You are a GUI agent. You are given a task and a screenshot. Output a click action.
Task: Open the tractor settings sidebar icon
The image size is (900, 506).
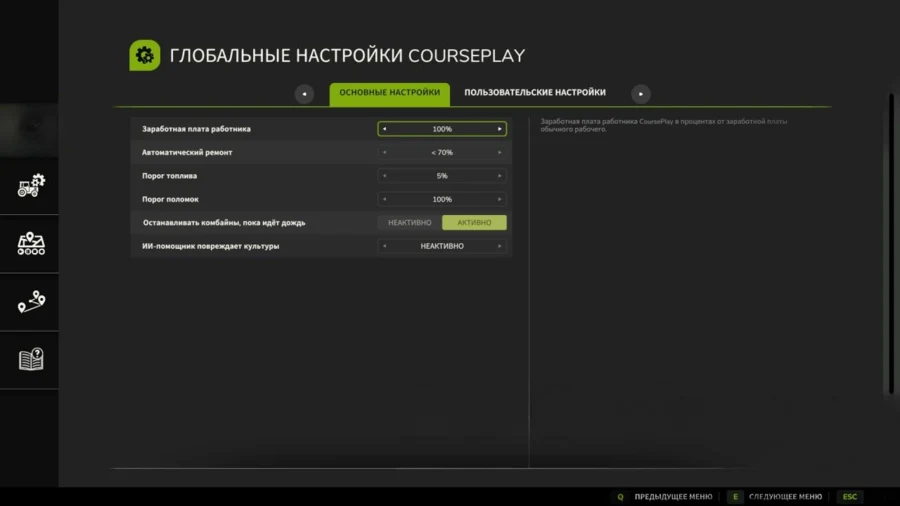point(31,185)
